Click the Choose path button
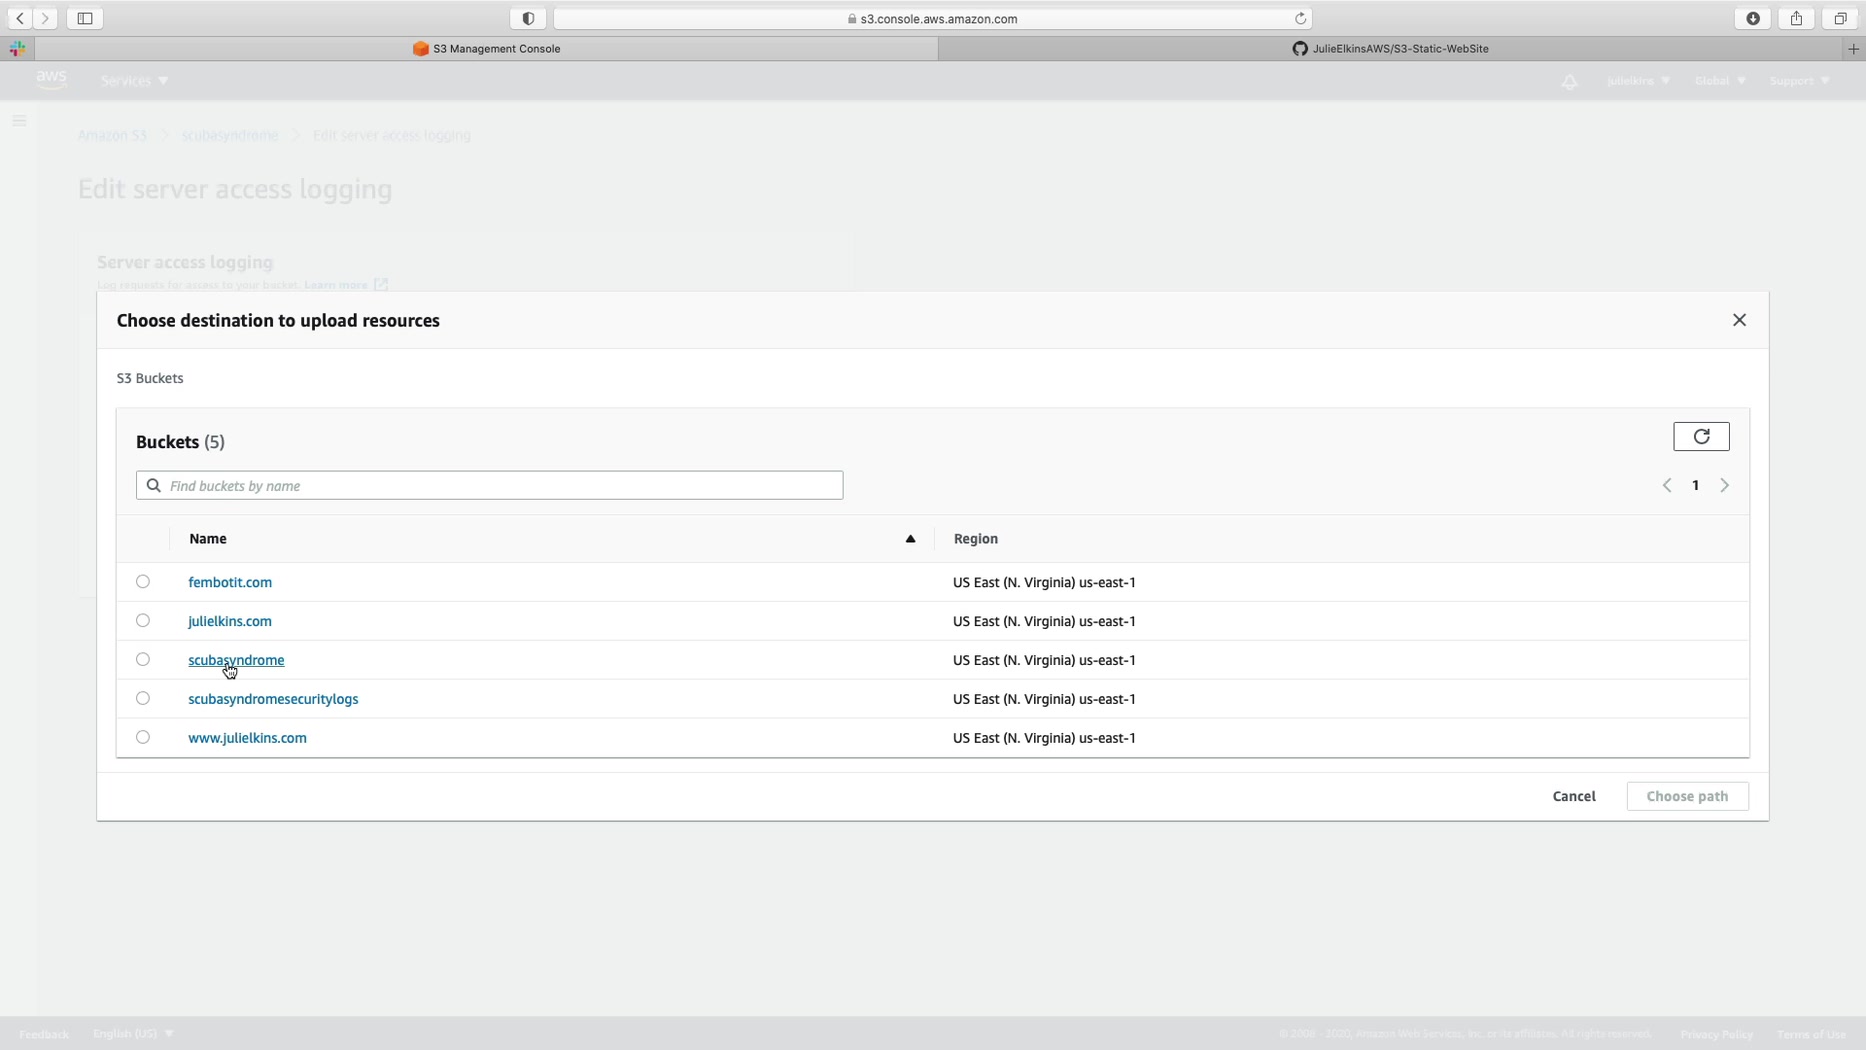Screen dimensions: 1866x1050 (x=1687, y=796)
